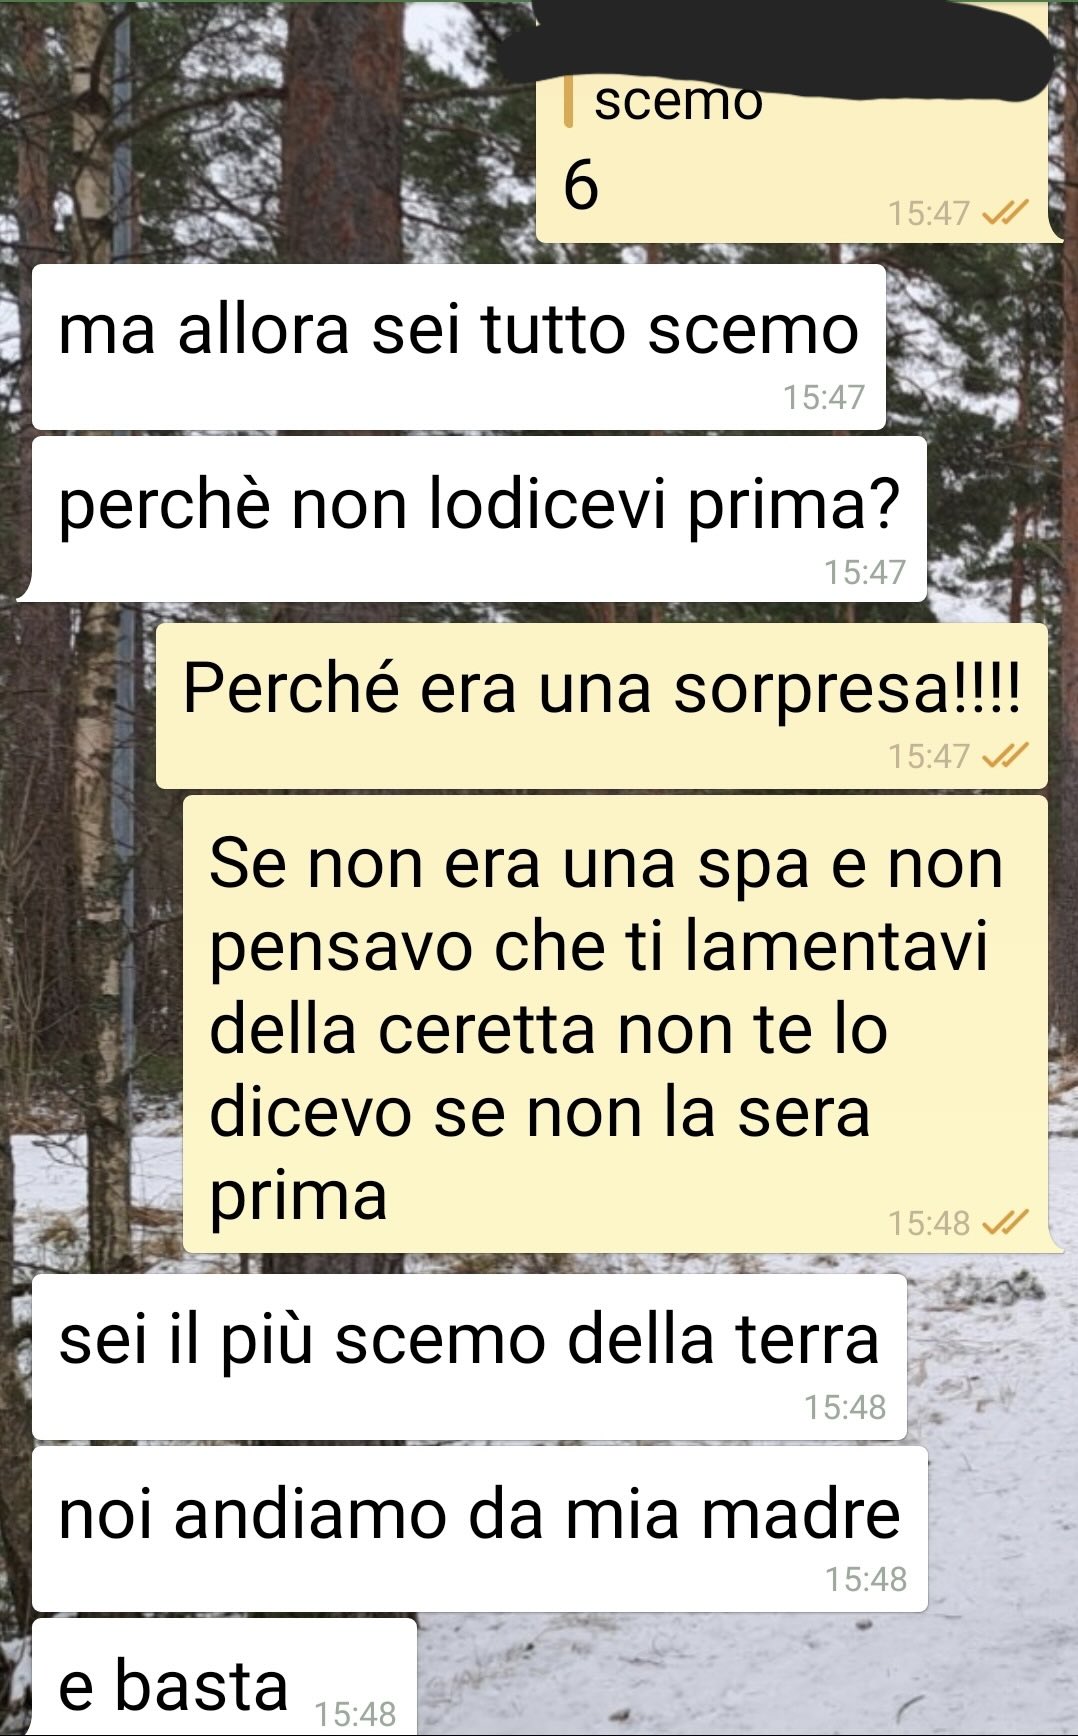Tap the yellow accent bar of quoted reply

[x=568, y=100]
